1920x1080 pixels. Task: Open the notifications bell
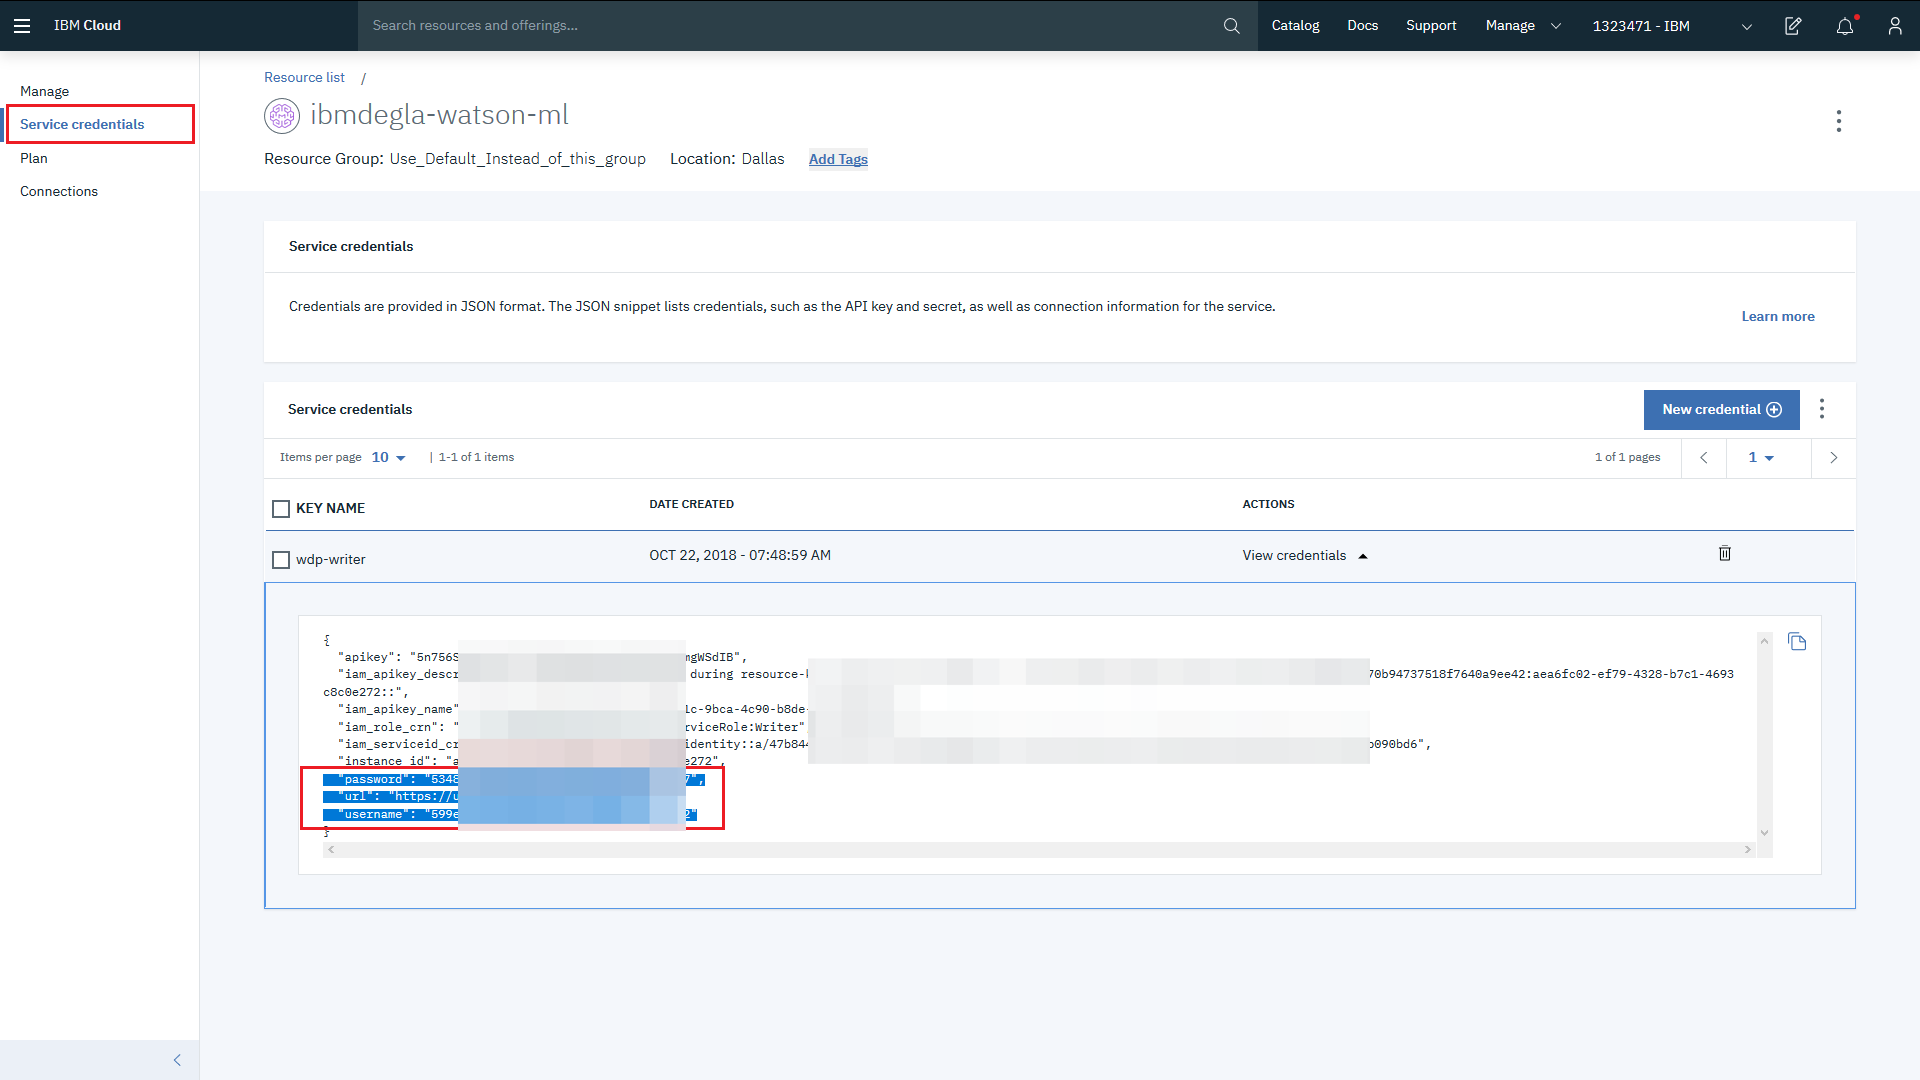tap(1845, 26)
